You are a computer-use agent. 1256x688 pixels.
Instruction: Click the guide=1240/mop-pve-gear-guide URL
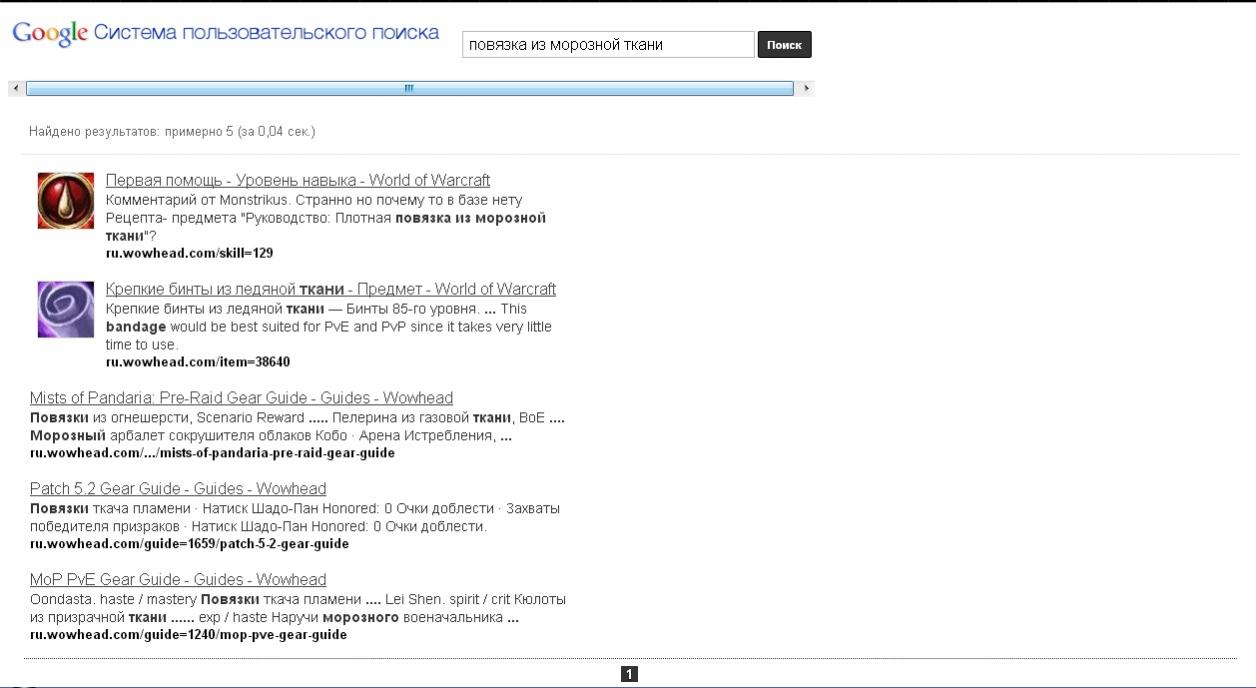[x=188, y=635]
